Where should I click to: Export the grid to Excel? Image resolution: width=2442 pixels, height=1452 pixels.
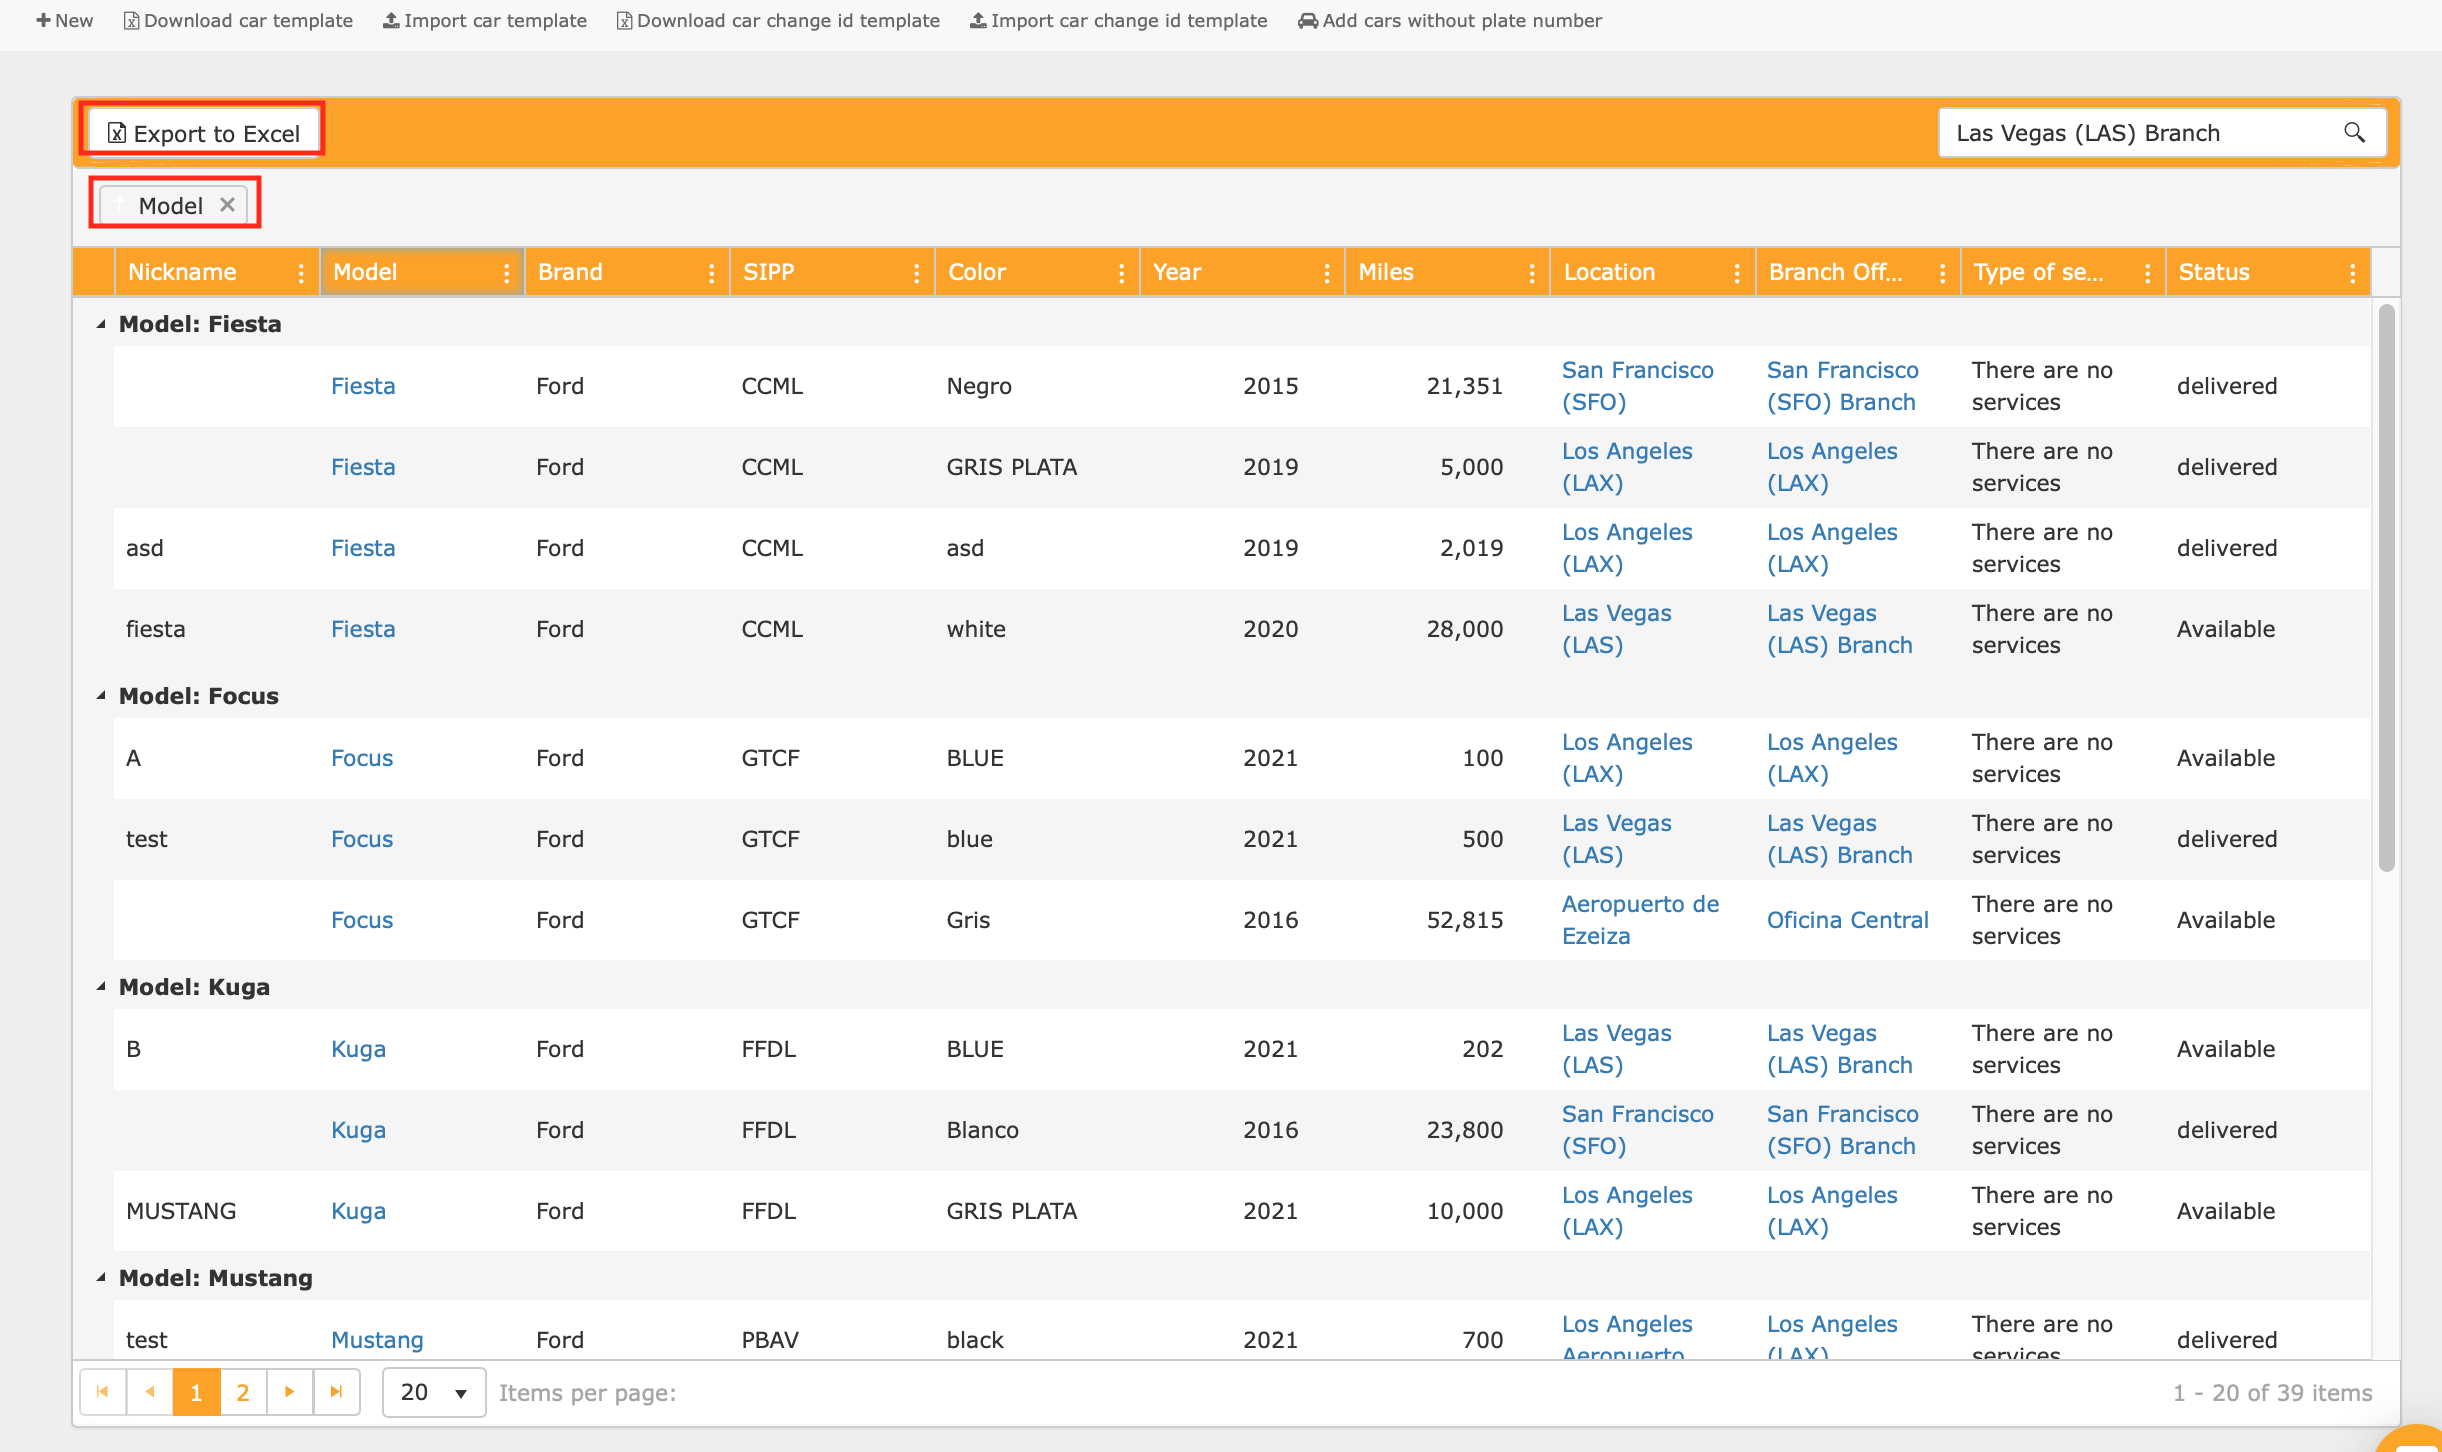[204, 133]
